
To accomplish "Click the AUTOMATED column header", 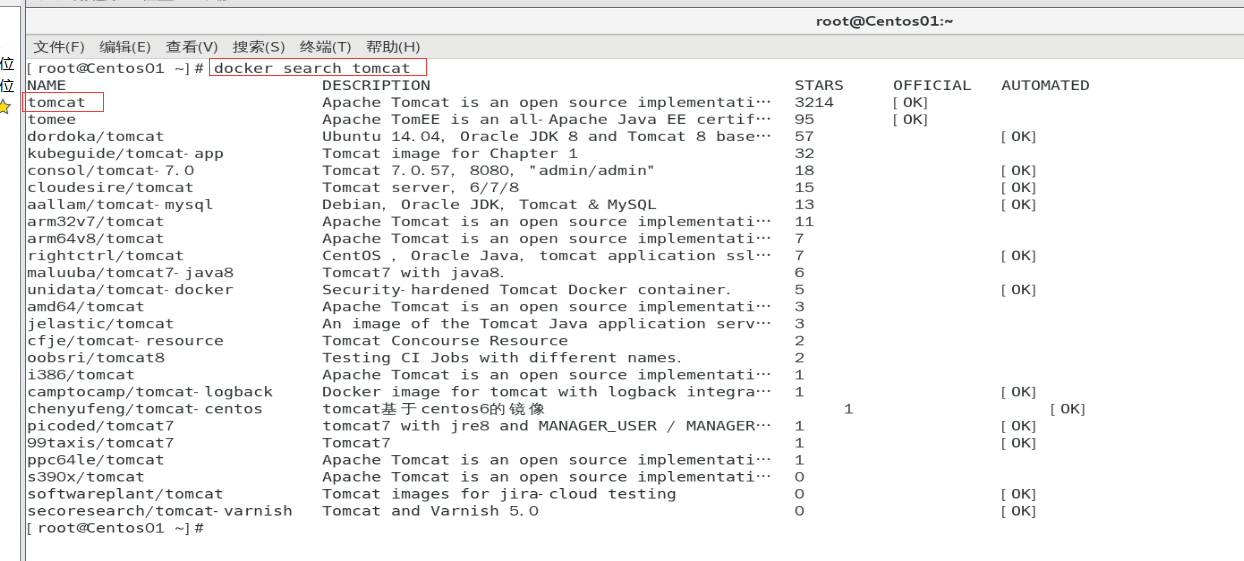I will click(x=1045, y=85).
